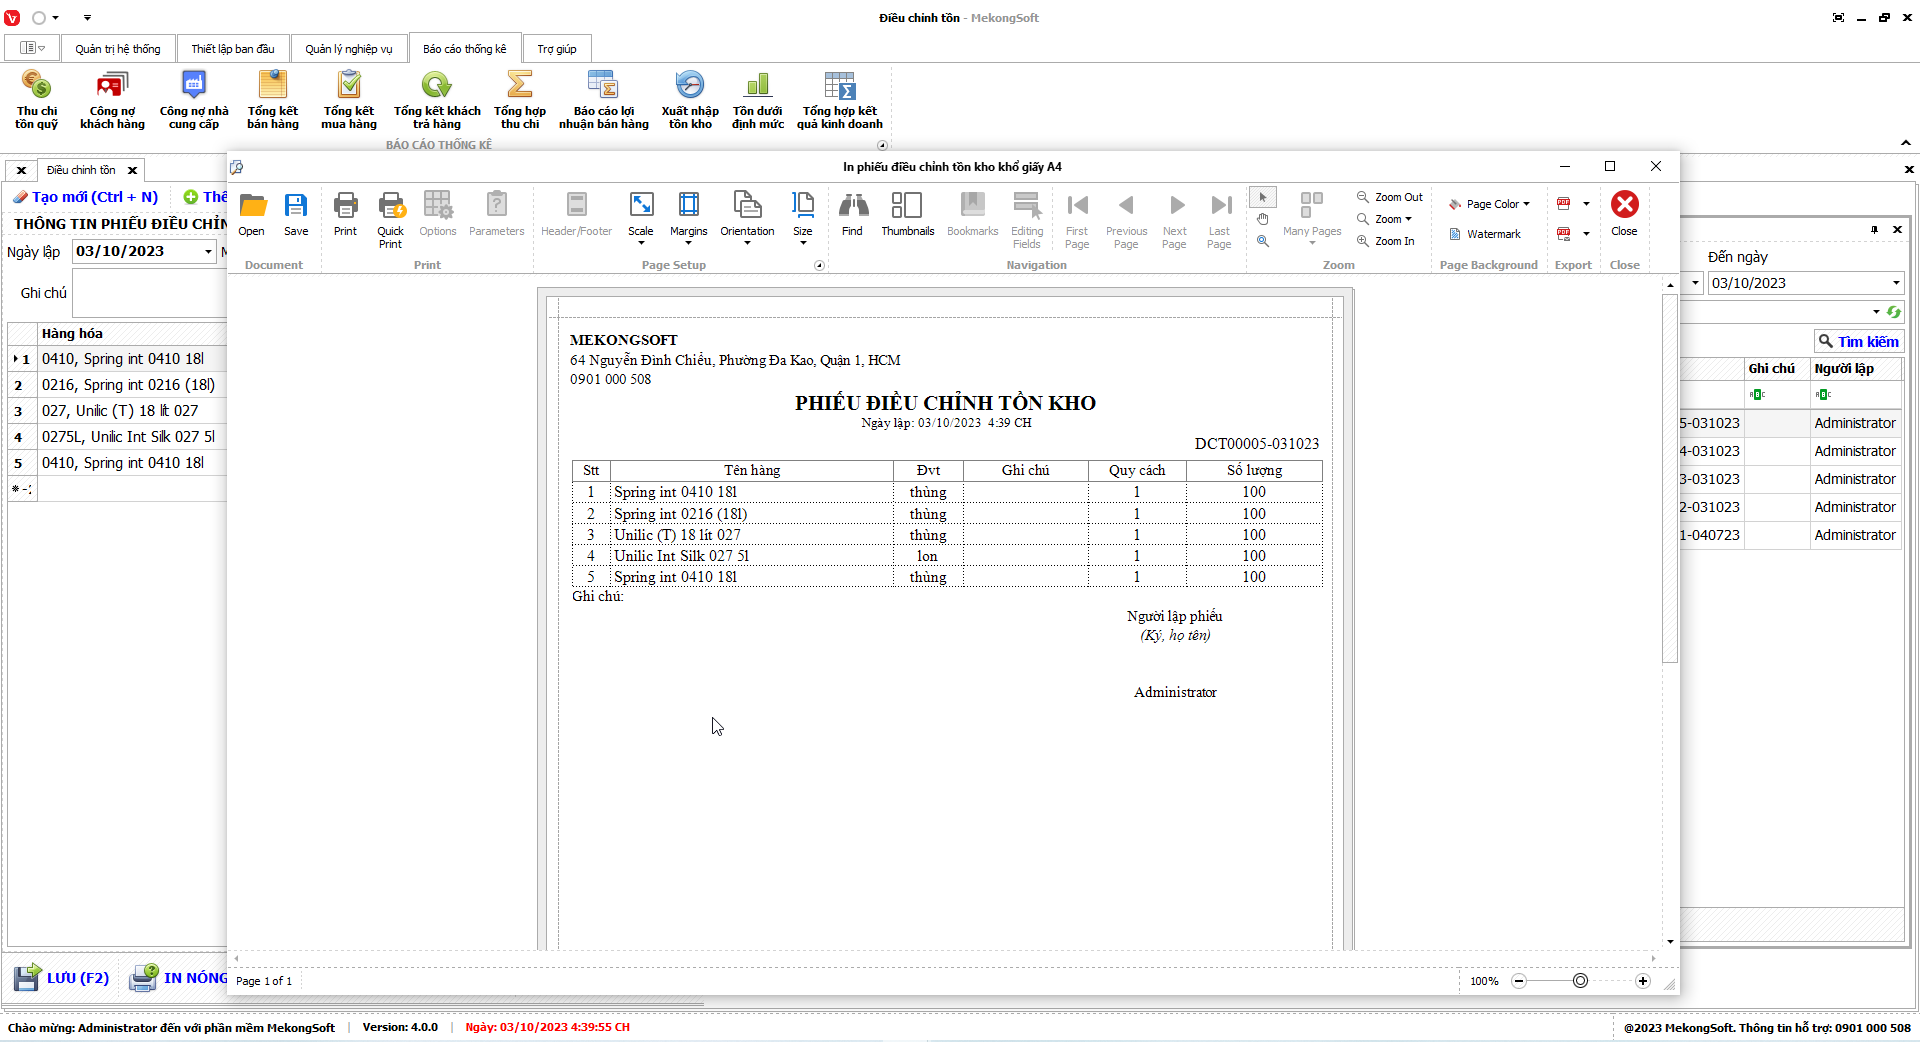Click the Tìm kiếm search button
1920x1042 pixels.
tap(1858, 342)
